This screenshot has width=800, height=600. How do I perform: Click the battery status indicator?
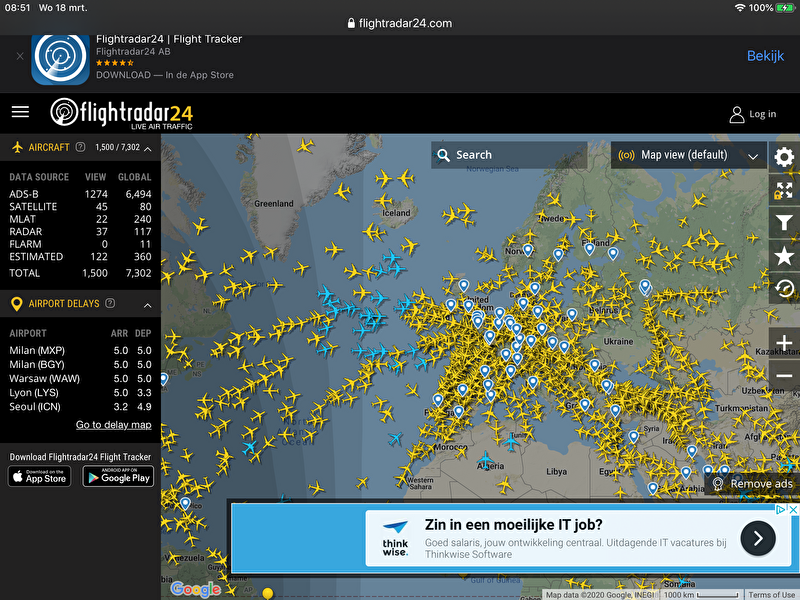pos(784,8)
